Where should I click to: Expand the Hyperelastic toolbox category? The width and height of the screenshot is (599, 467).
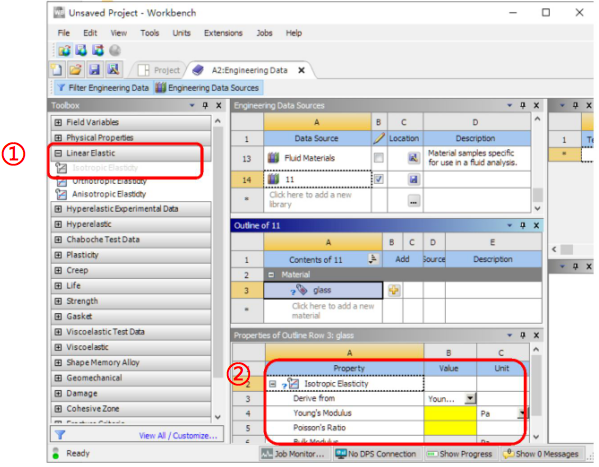coord(58,224)
